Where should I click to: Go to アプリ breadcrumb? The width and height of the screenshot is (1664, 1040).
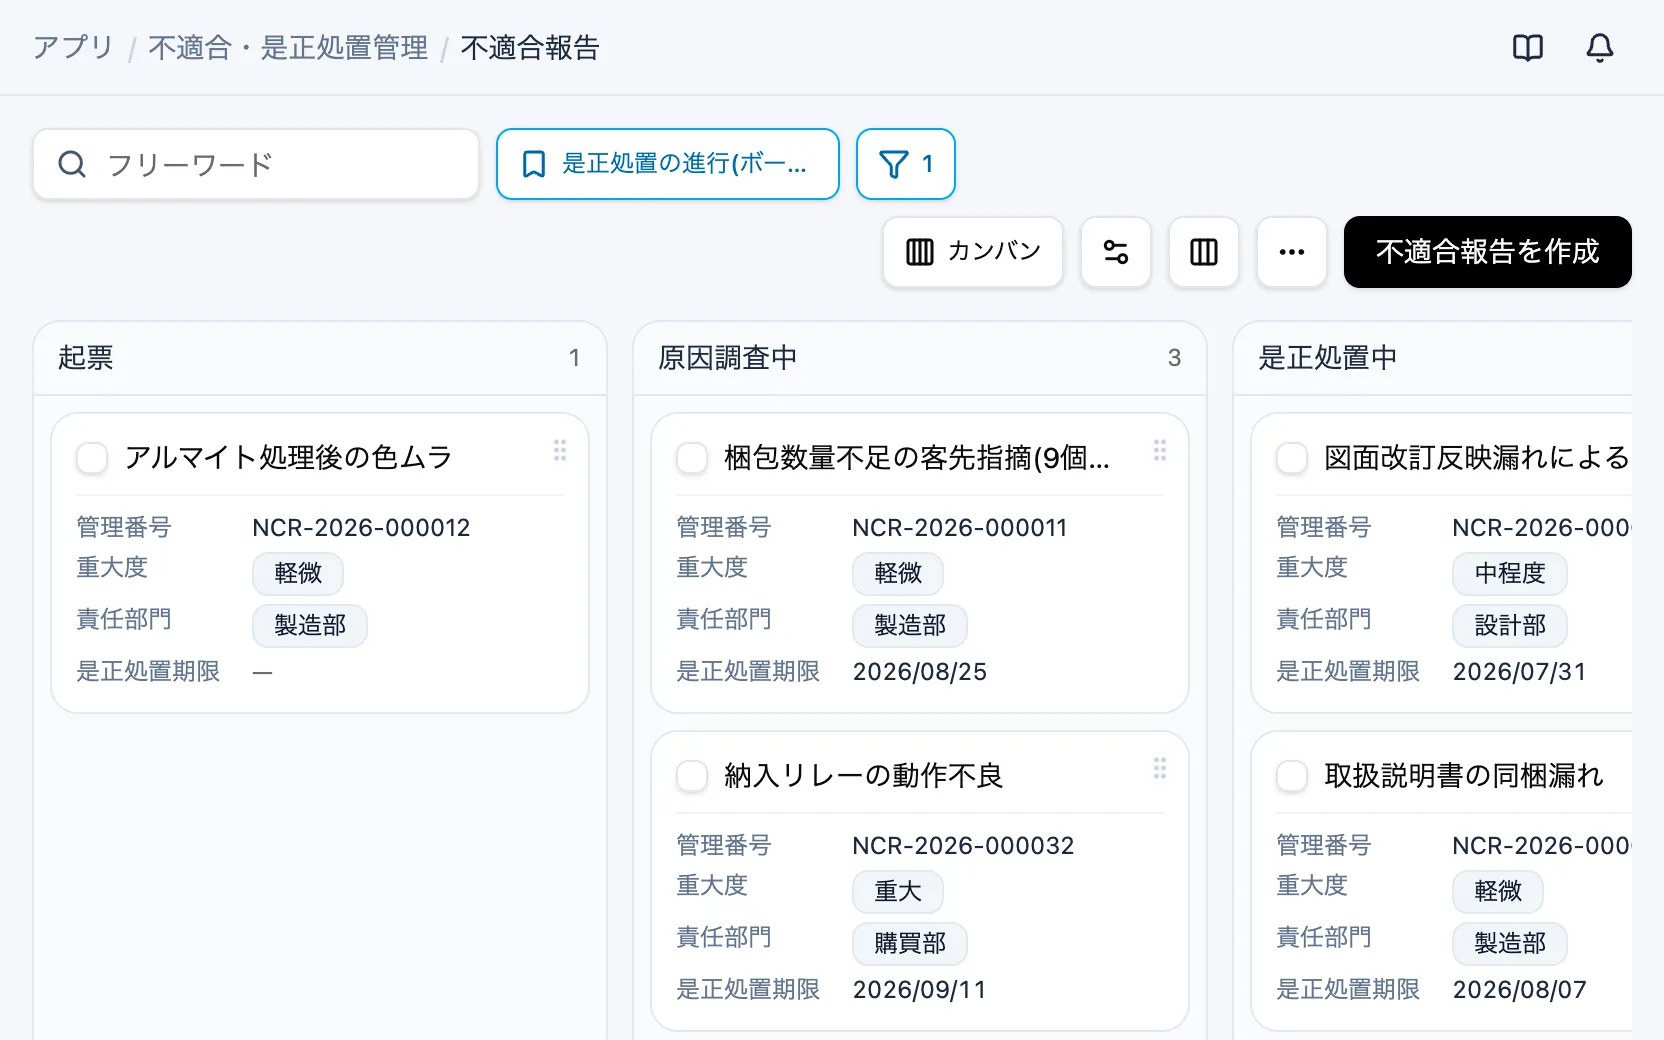[73, 47]
